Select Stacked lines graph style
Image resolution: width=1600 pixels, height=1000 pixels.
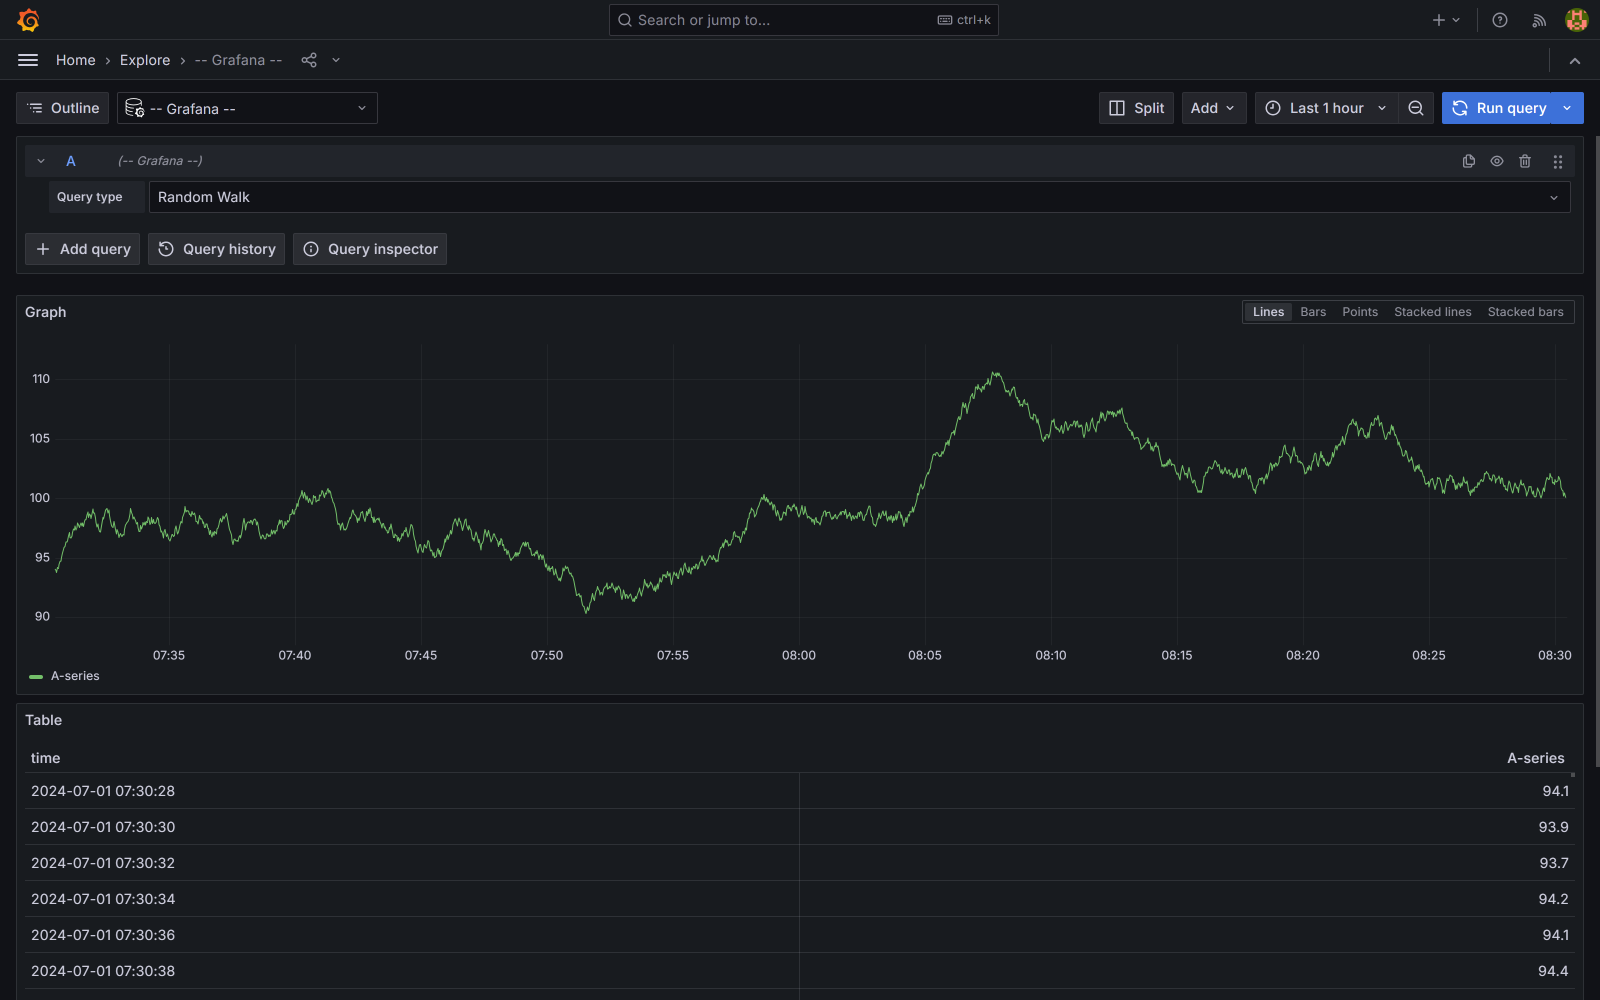click(x=1433, y=312)
